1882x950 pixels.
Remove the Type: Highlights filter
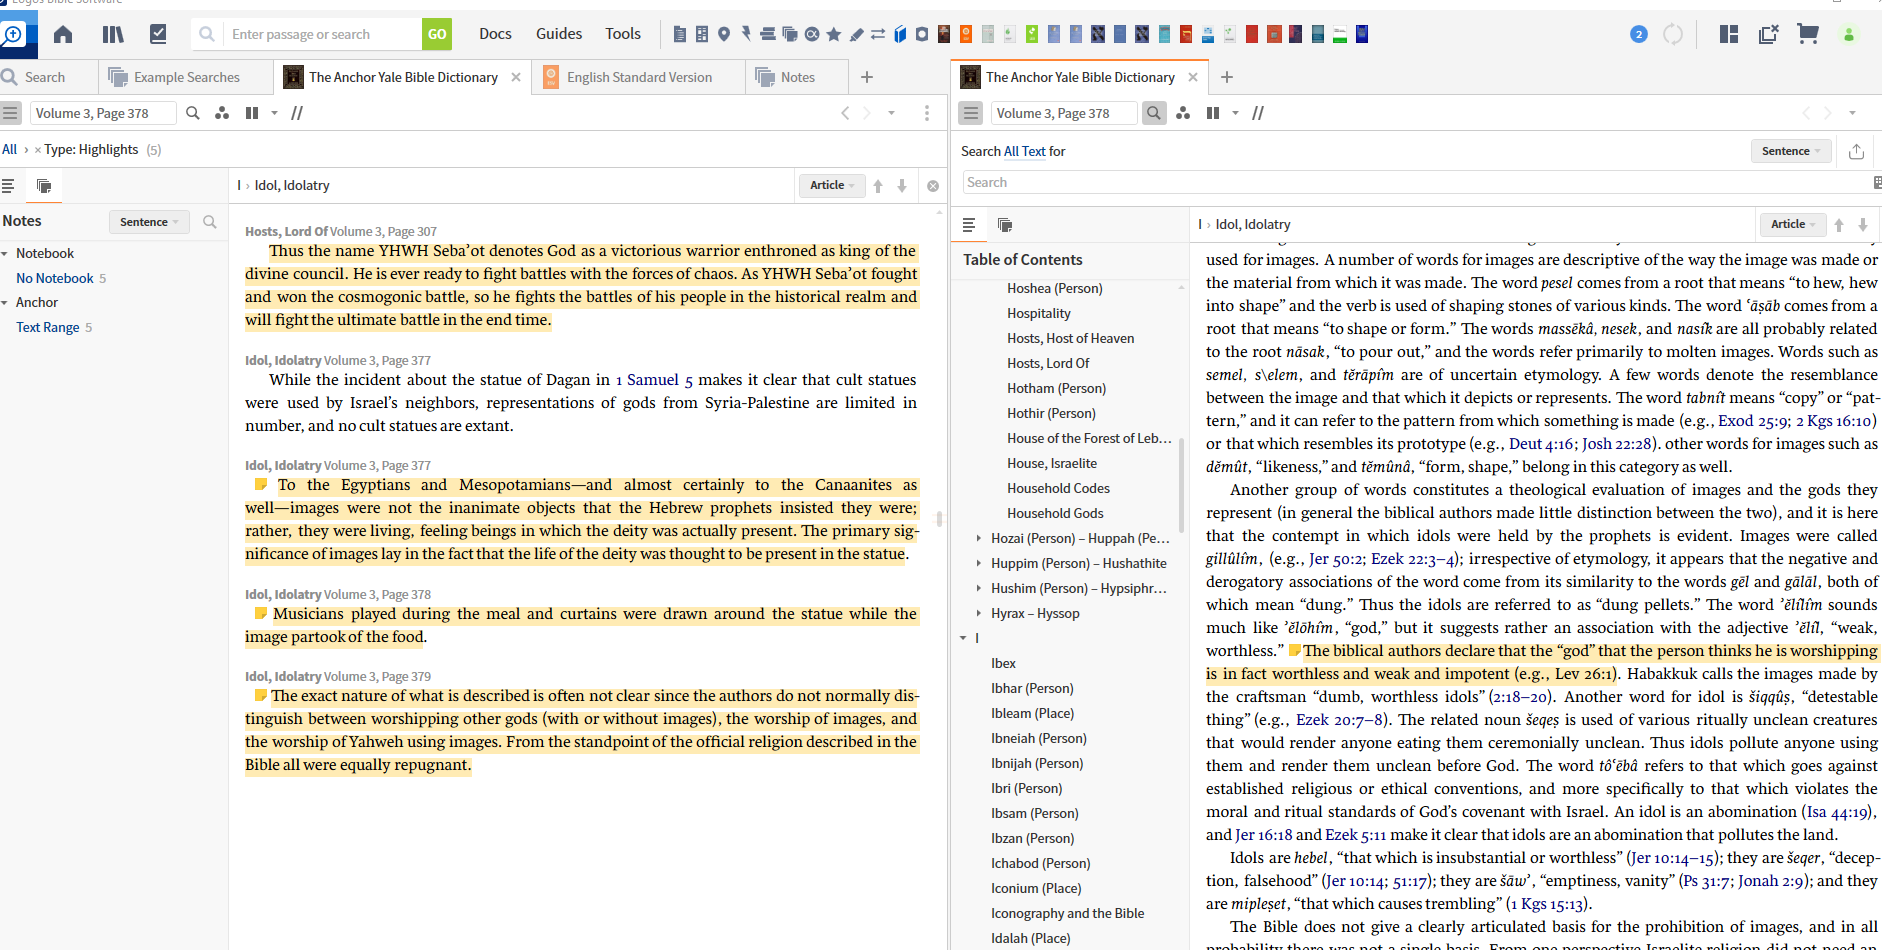click(38, 150)
